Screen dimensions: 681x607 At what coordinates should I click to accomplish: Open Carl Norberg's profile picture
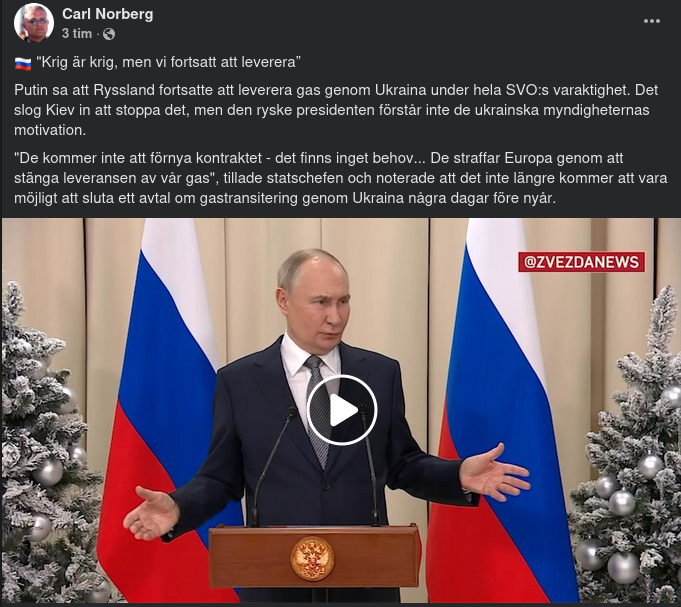(34, 23)
